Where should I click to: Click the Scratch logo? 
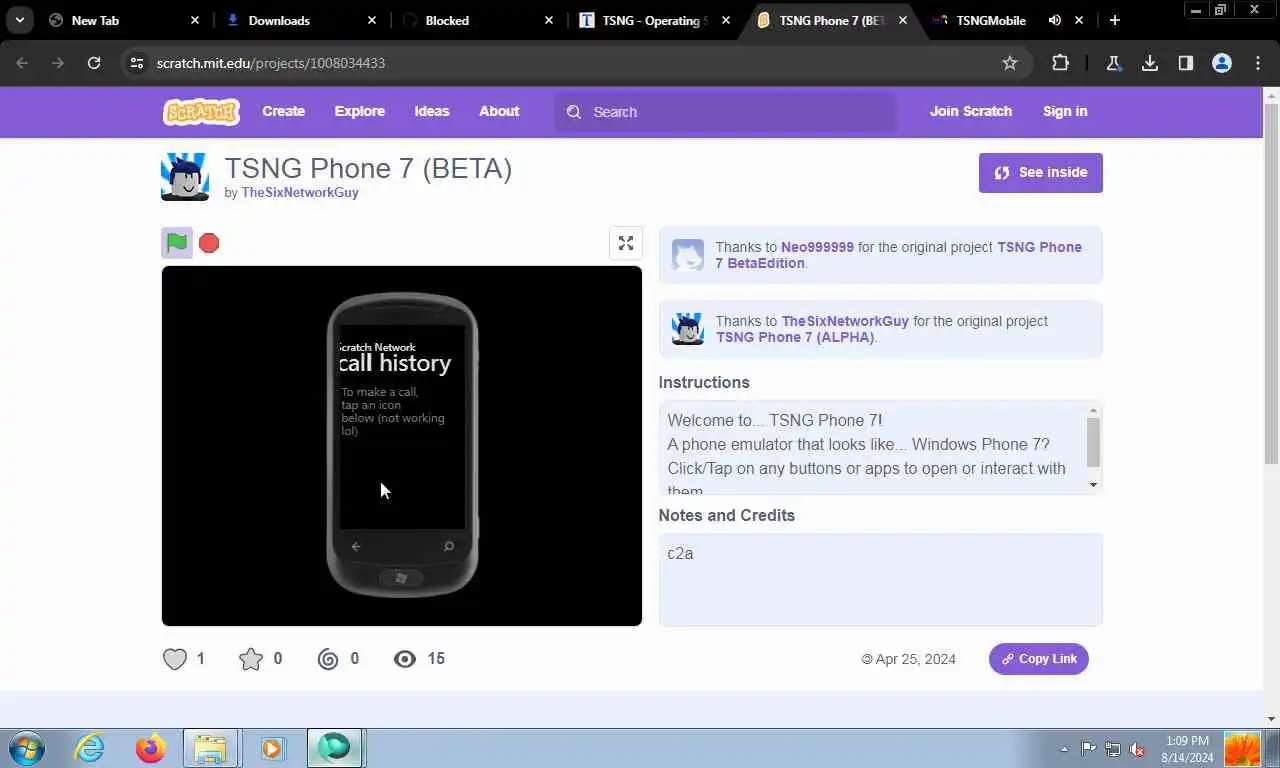tap(201, 111)
